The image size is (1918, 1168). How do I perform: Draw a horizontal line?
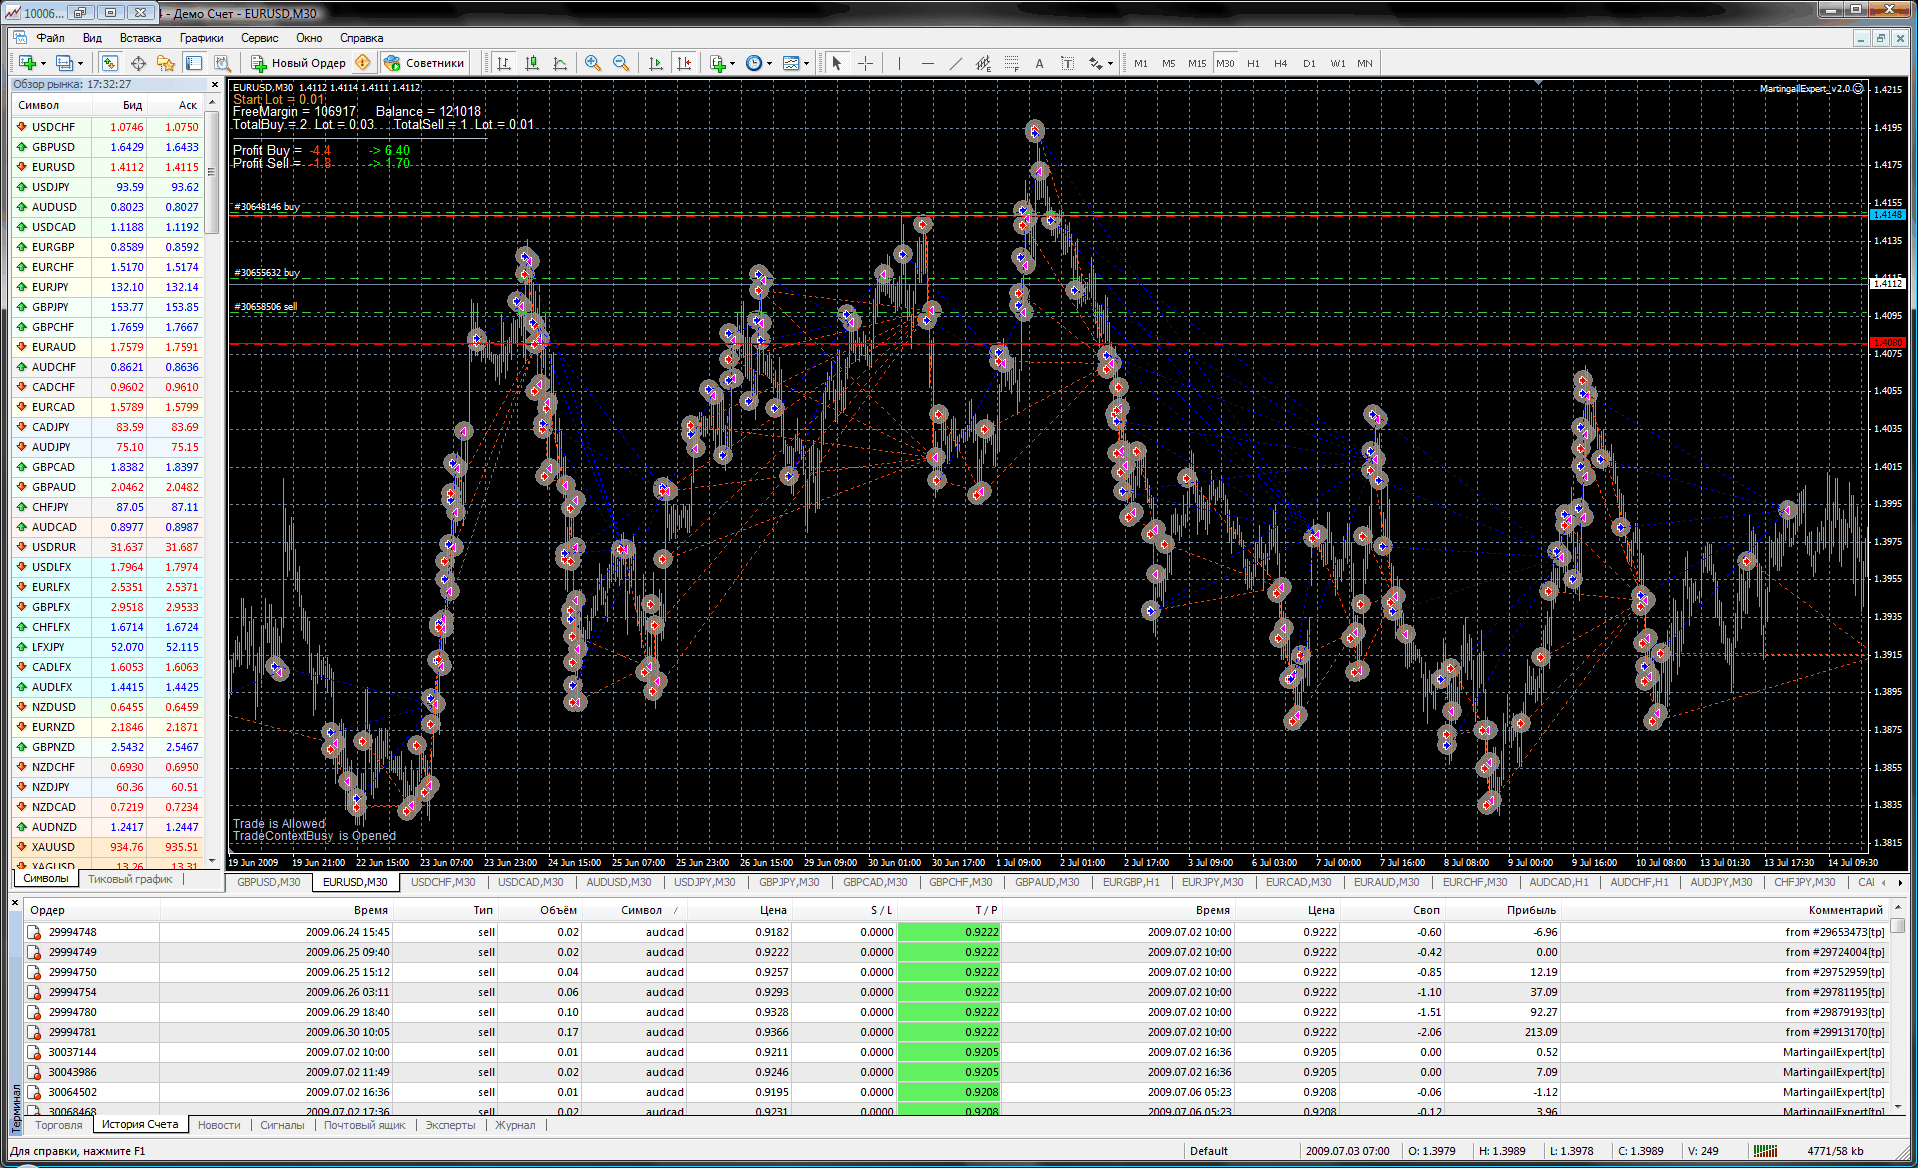pos(927,63)
